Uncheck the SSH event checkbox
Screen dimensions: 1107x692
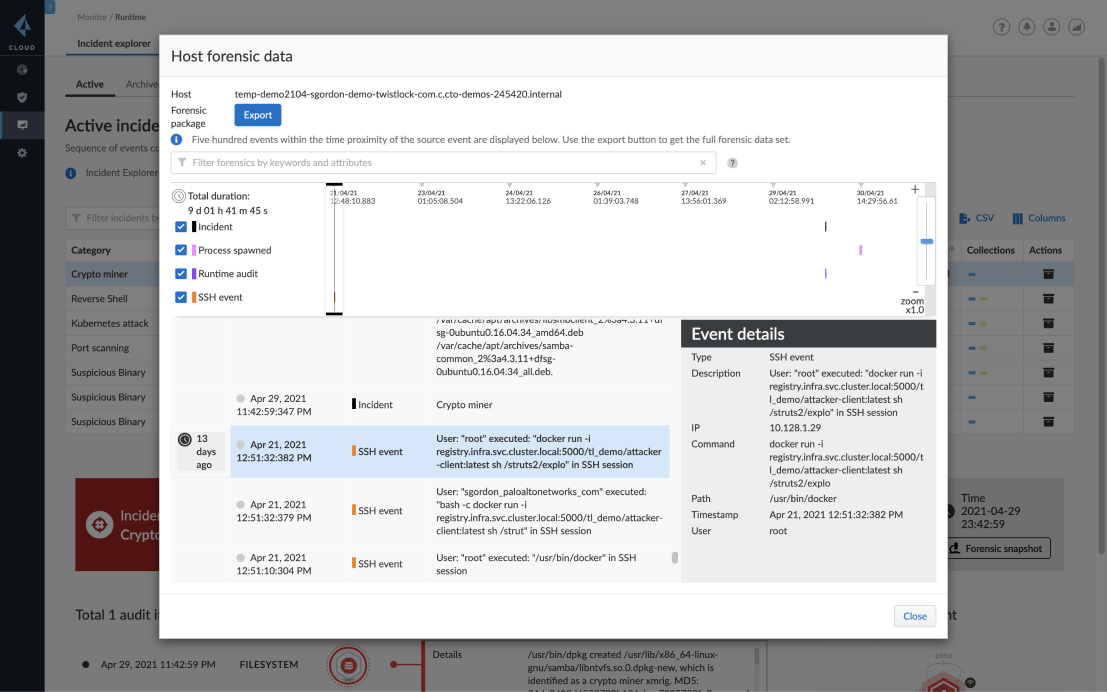(x=181, y=297)
